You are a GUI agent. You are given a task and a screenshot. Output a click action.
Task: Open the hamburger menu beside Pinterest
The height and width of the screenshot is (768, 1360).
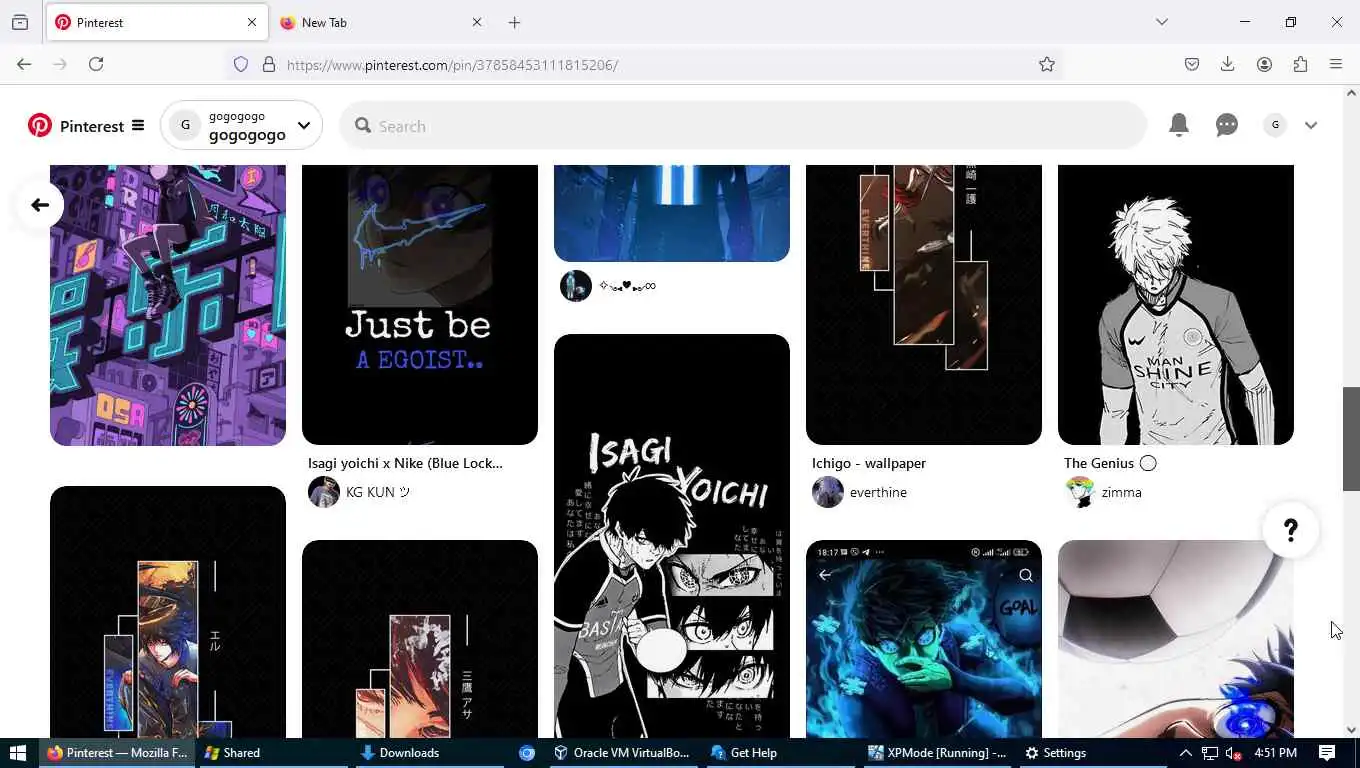[x=138, y=126]
